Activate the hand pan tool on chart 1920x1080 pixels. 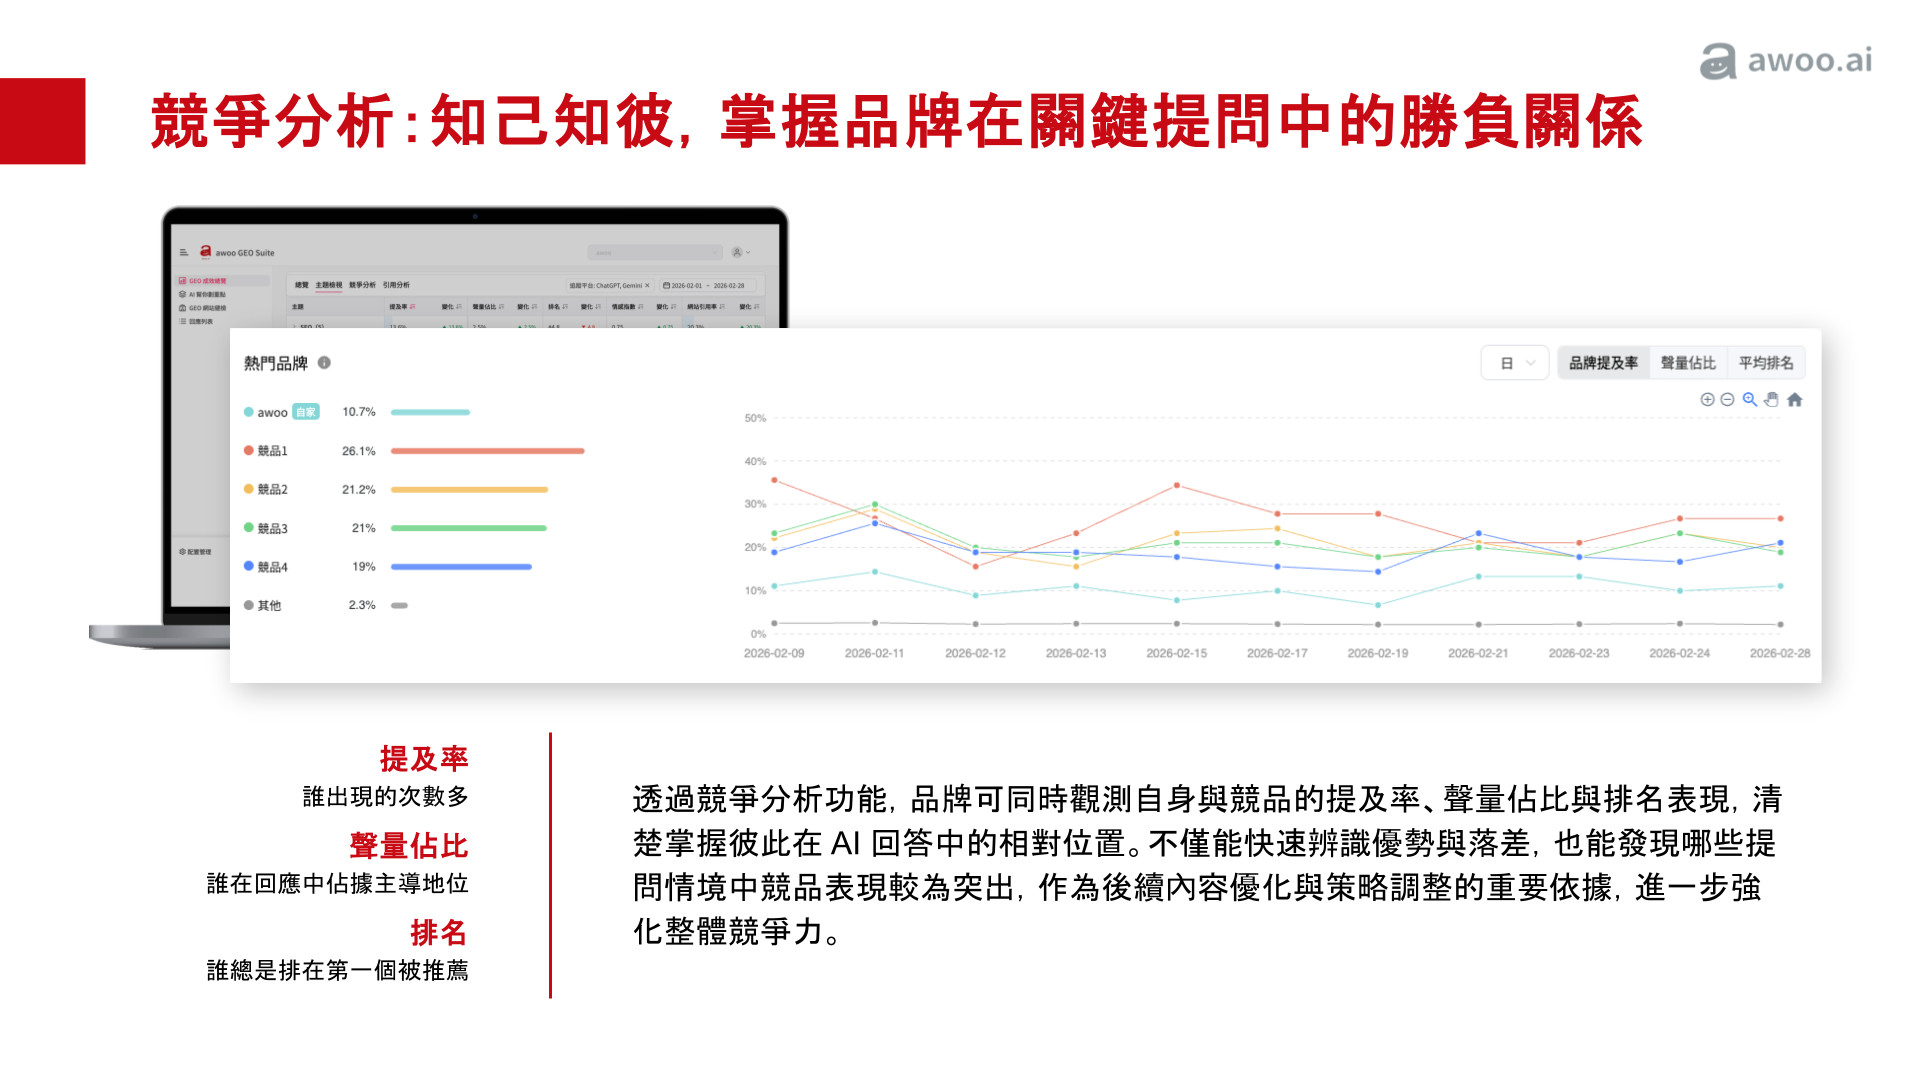coord(1772,400)
